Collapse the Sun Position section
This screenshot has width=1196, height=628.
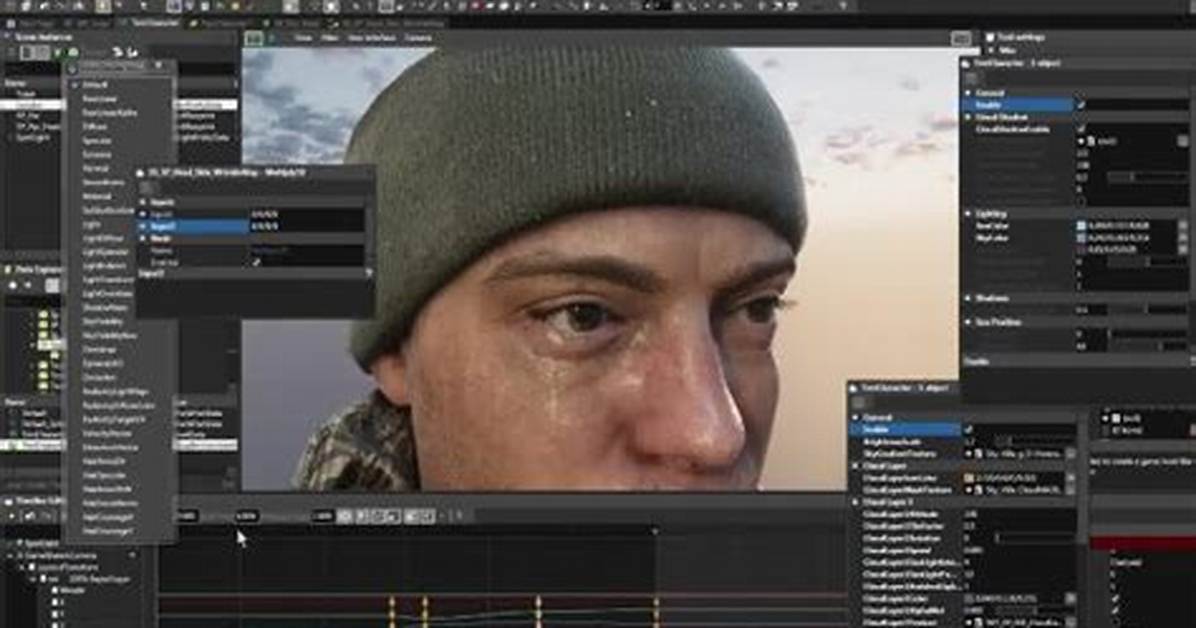coord(969,322)
